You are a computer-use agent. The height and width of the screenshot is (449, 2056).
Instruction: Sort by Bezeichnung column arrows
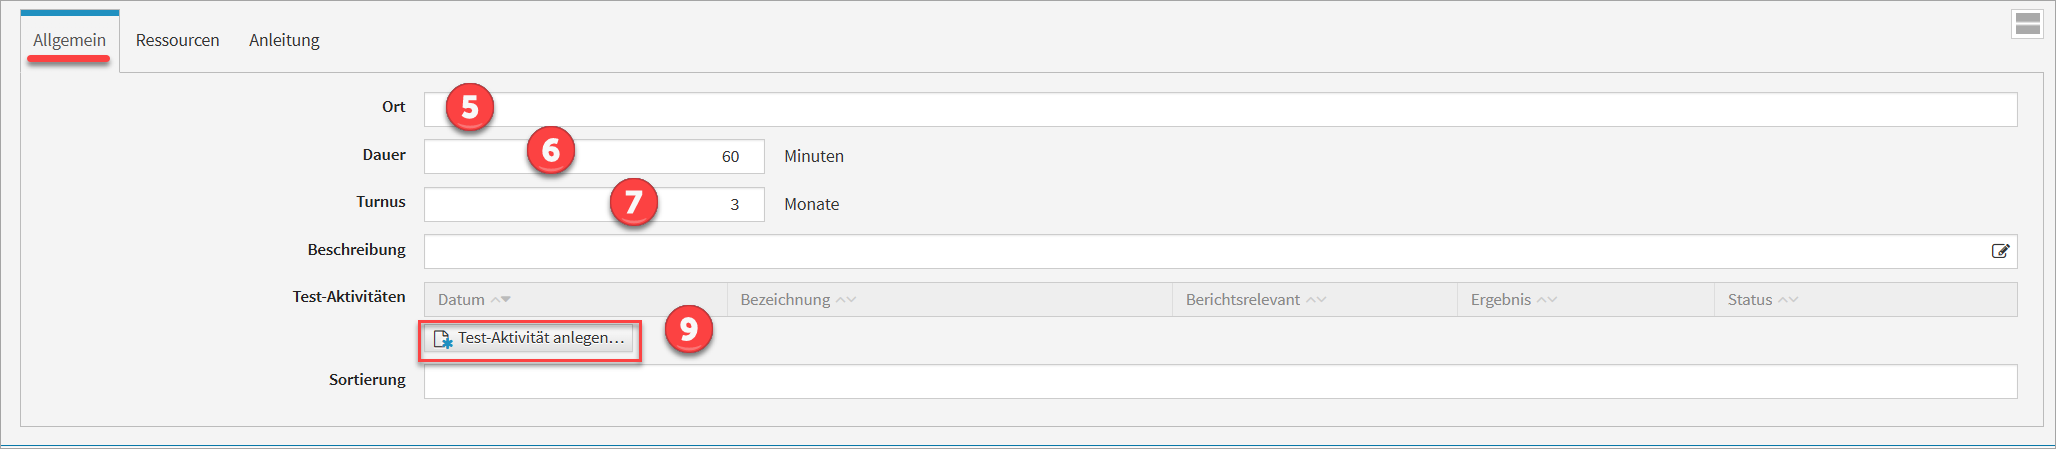[846, 300]
